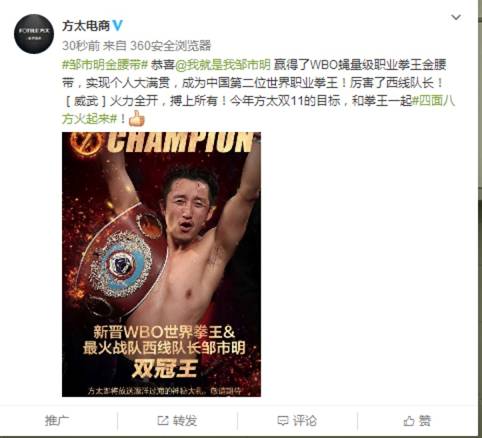Screen dimensions: 482x438
Task: Click the 转发 repost share icon
Action: [163, 421]
